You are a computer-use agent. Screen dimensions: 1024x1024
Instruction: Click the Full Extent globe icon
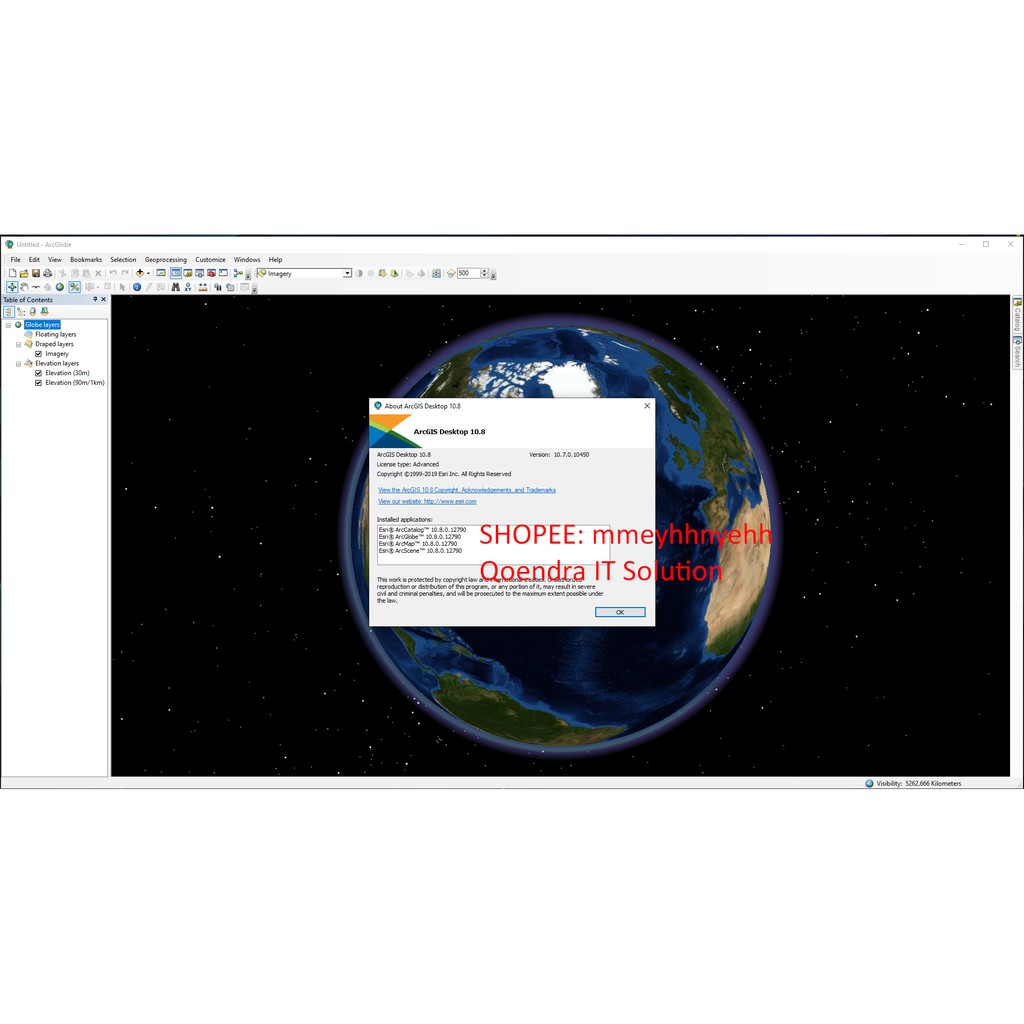(x=59, y=287)
